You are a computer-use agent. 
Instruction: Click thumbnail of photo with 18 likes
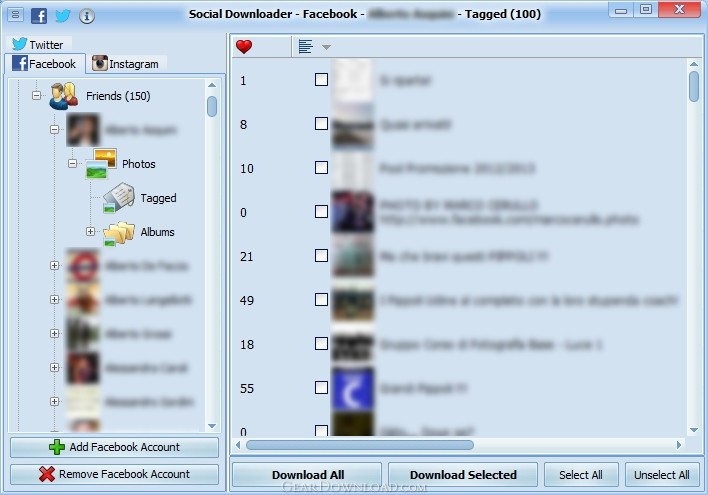353,346
